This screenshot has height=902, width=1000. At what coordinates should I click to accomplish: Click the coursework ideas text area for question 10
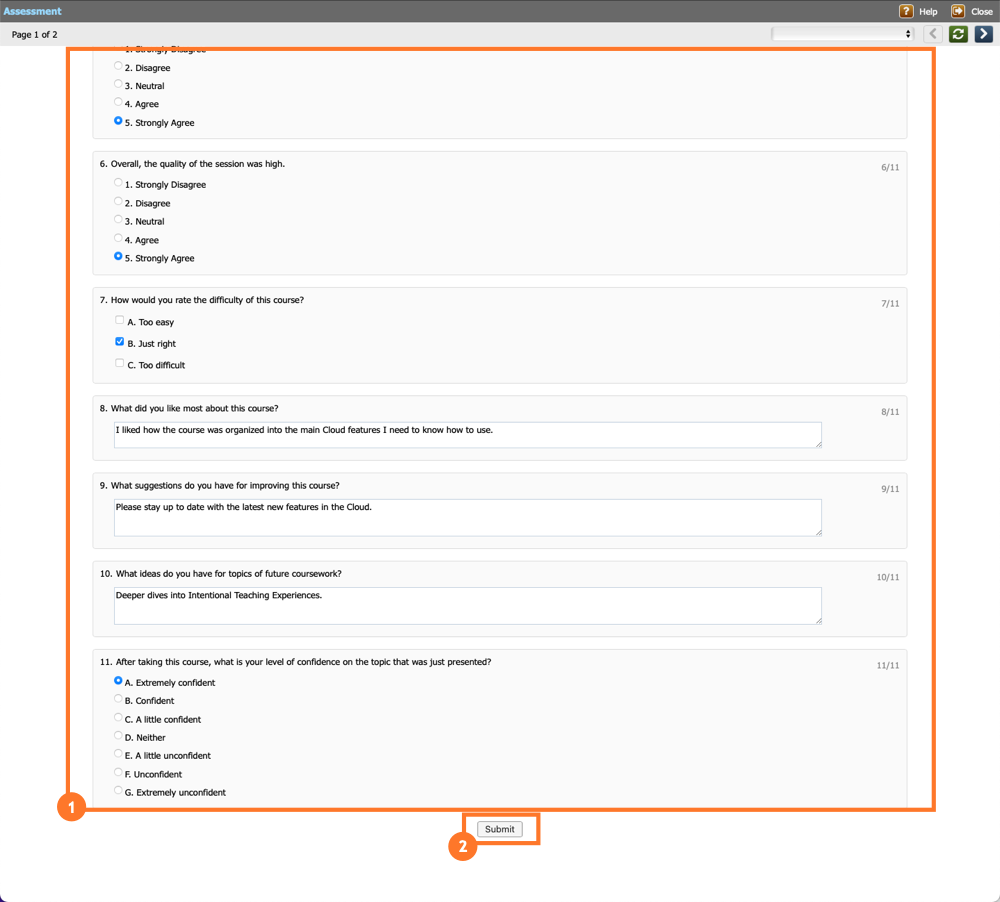(466, 605)
